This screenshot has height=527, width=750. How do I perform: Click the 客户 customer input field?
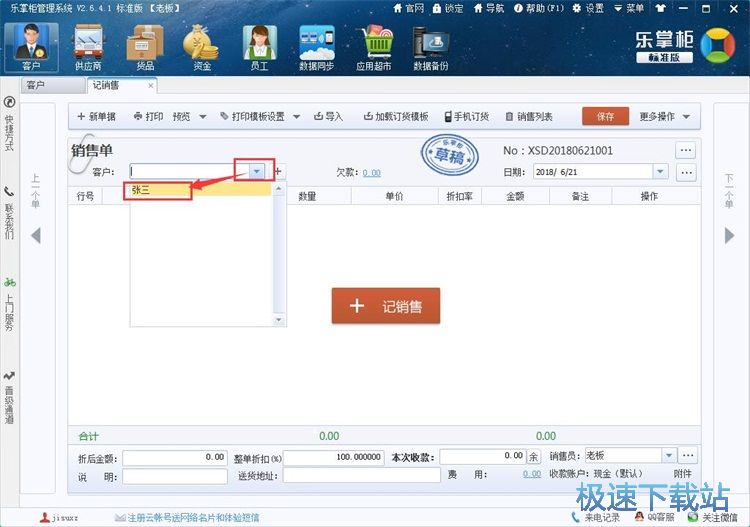(x=190, y=171)
